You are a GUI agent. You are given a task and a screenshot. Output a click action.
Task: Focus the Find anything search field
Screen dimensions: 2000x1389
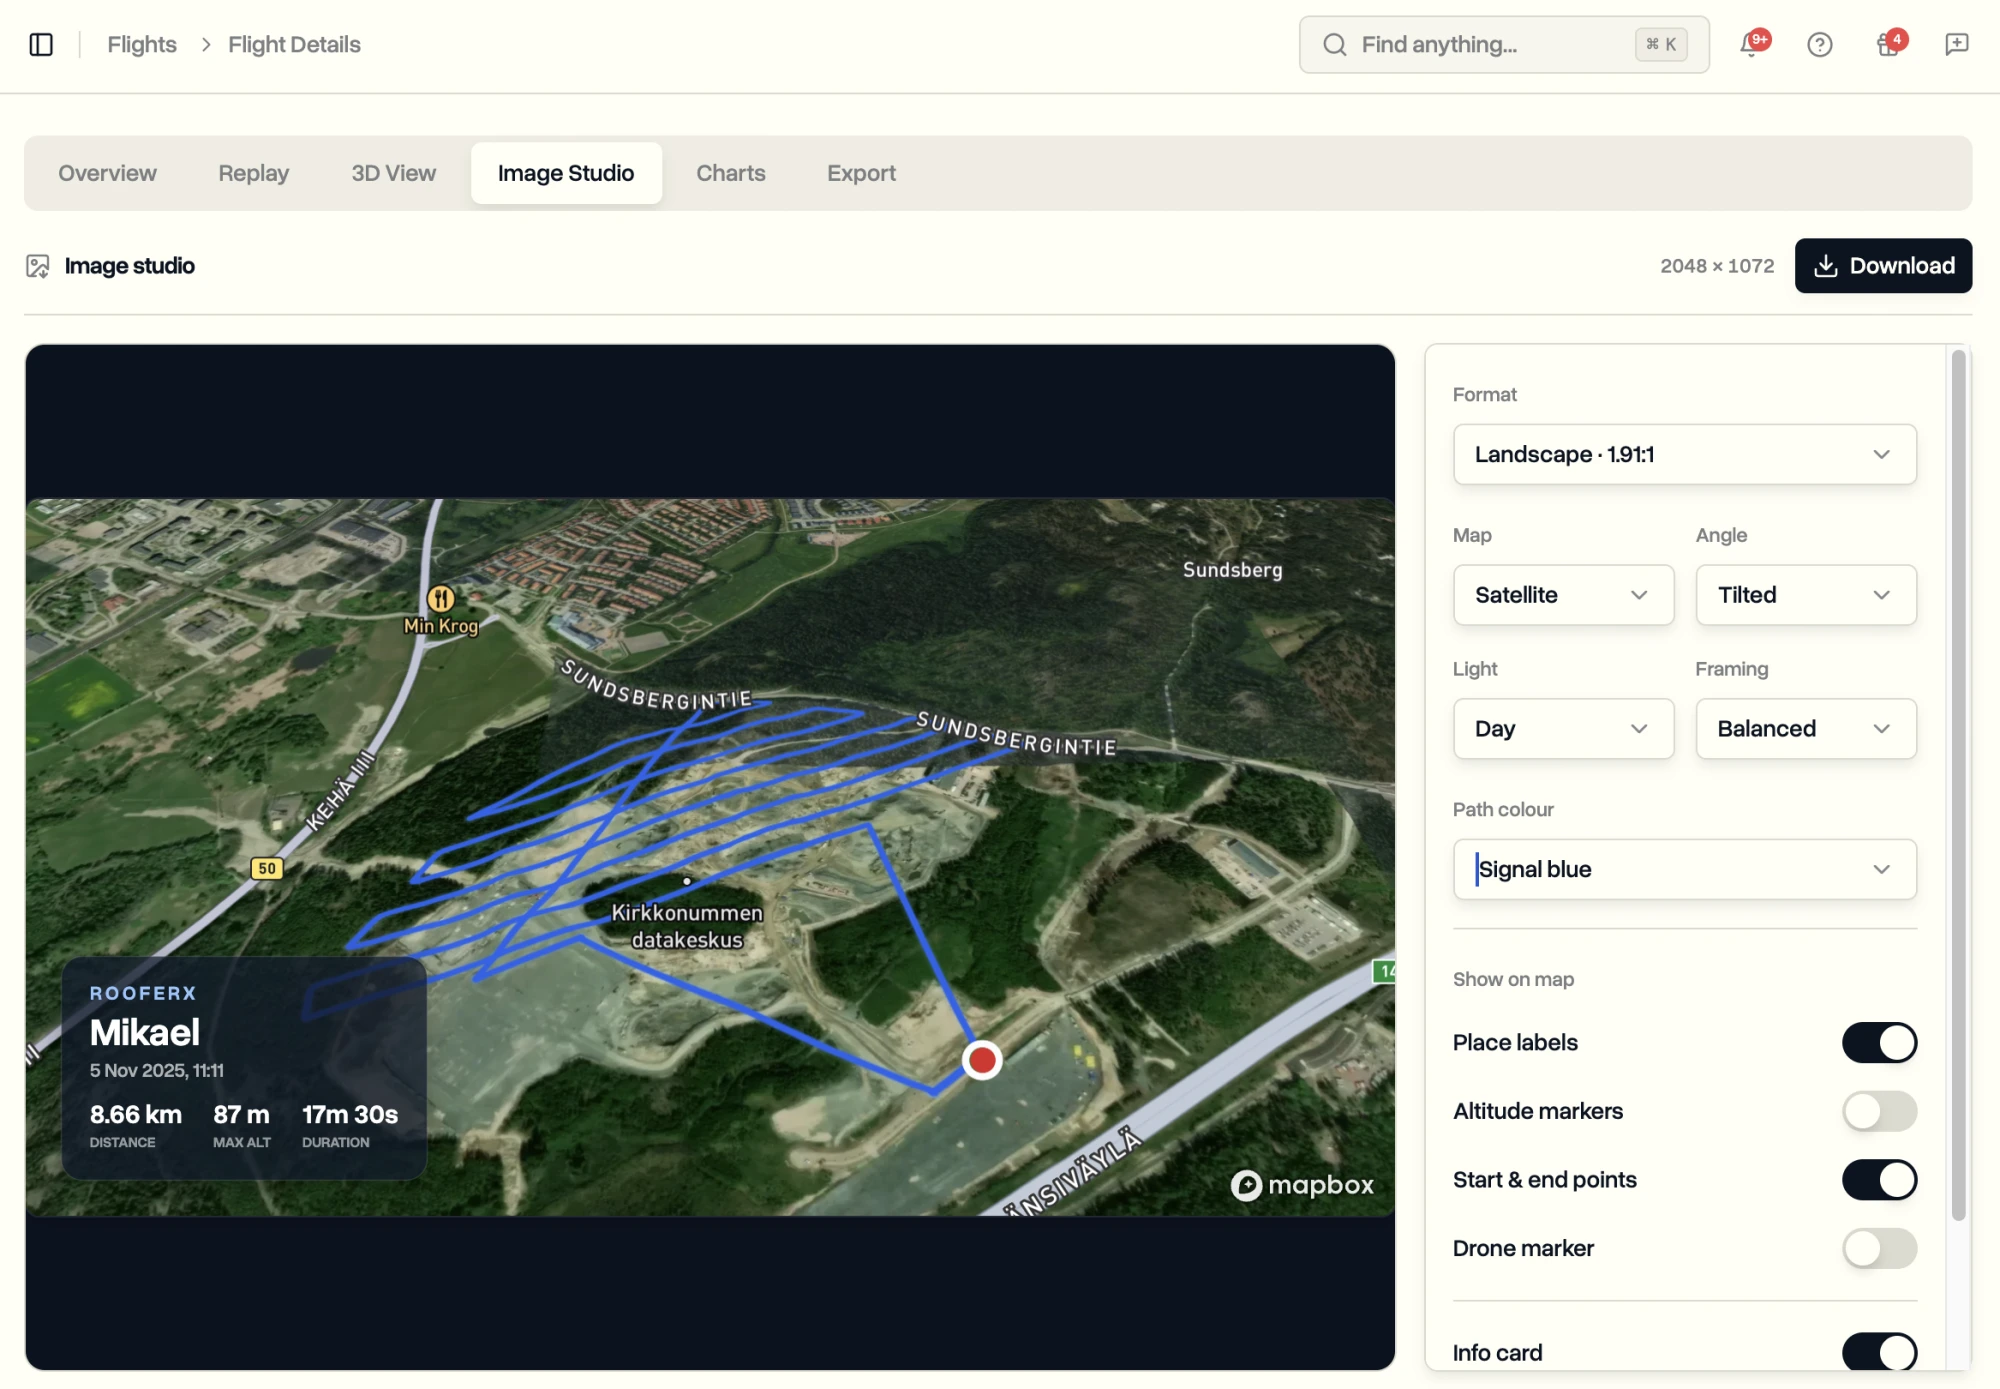point(1504,44)
